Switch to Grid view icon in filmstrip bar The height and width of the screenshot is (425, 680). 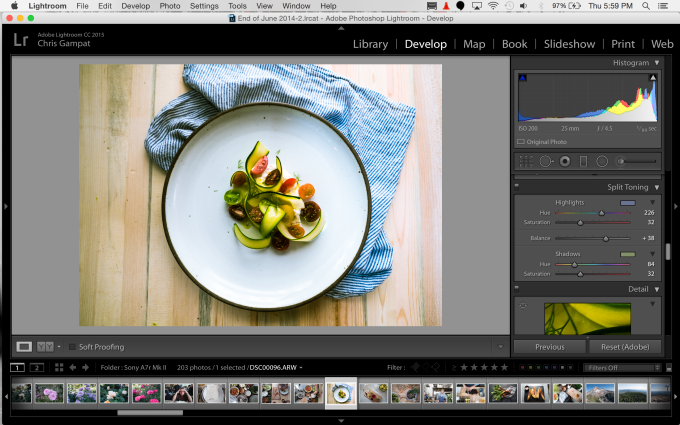[59, 368]
